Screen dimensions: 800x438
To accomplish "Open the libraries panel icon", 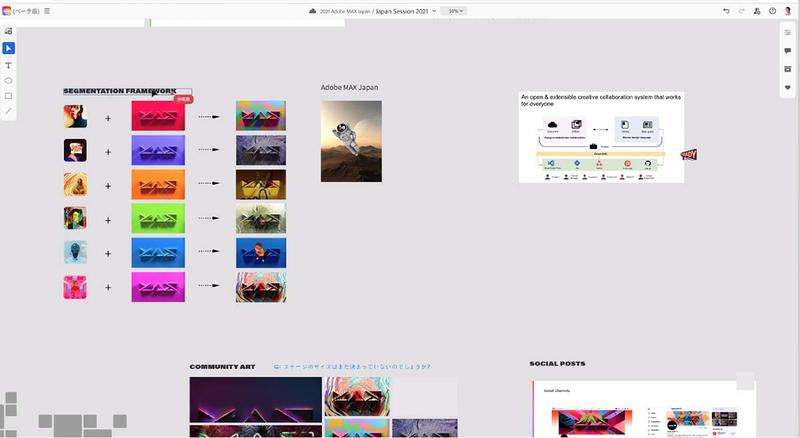I will coord(788,69).
